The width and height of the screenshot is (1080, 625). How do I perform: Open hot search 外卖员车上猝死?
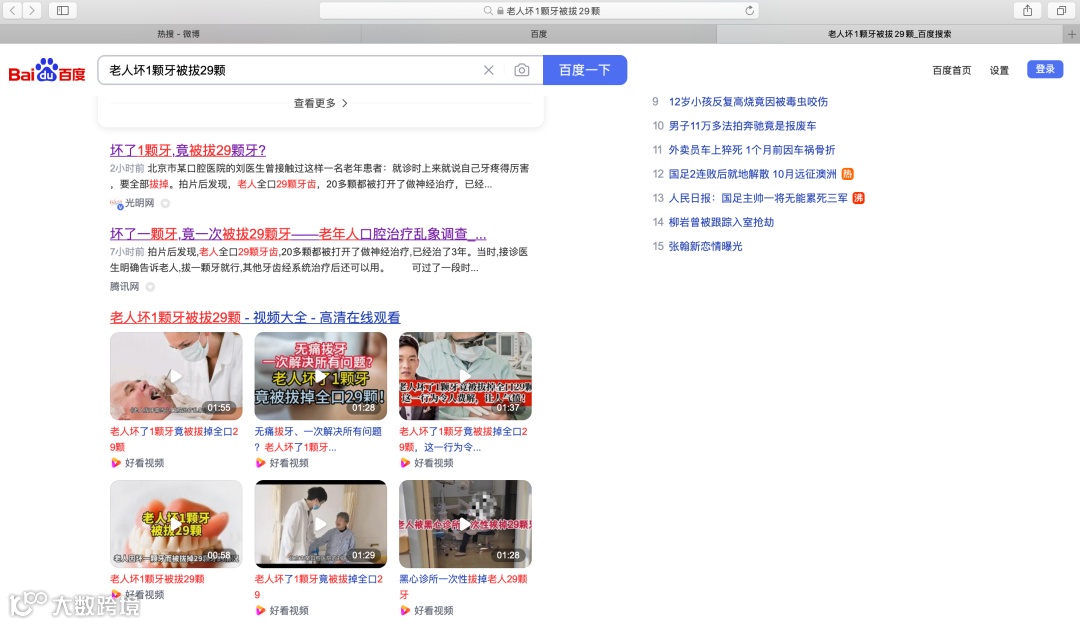point(751,150)
